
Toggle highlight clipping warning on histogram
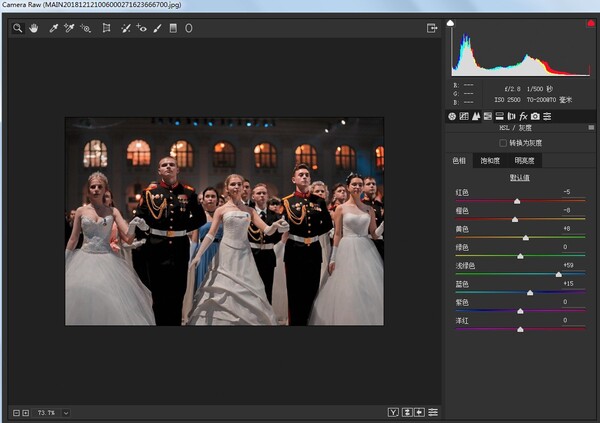click(x=591, y=23)
